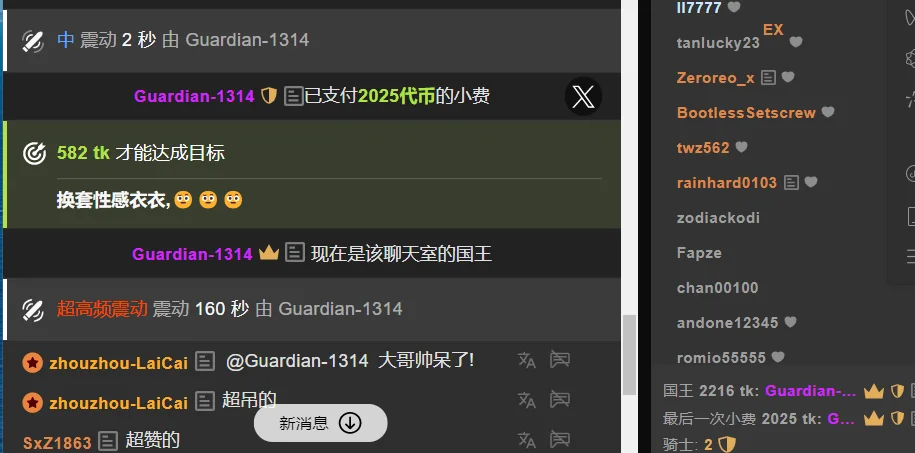Flag the 超吊的 chat message

[560, 399]
